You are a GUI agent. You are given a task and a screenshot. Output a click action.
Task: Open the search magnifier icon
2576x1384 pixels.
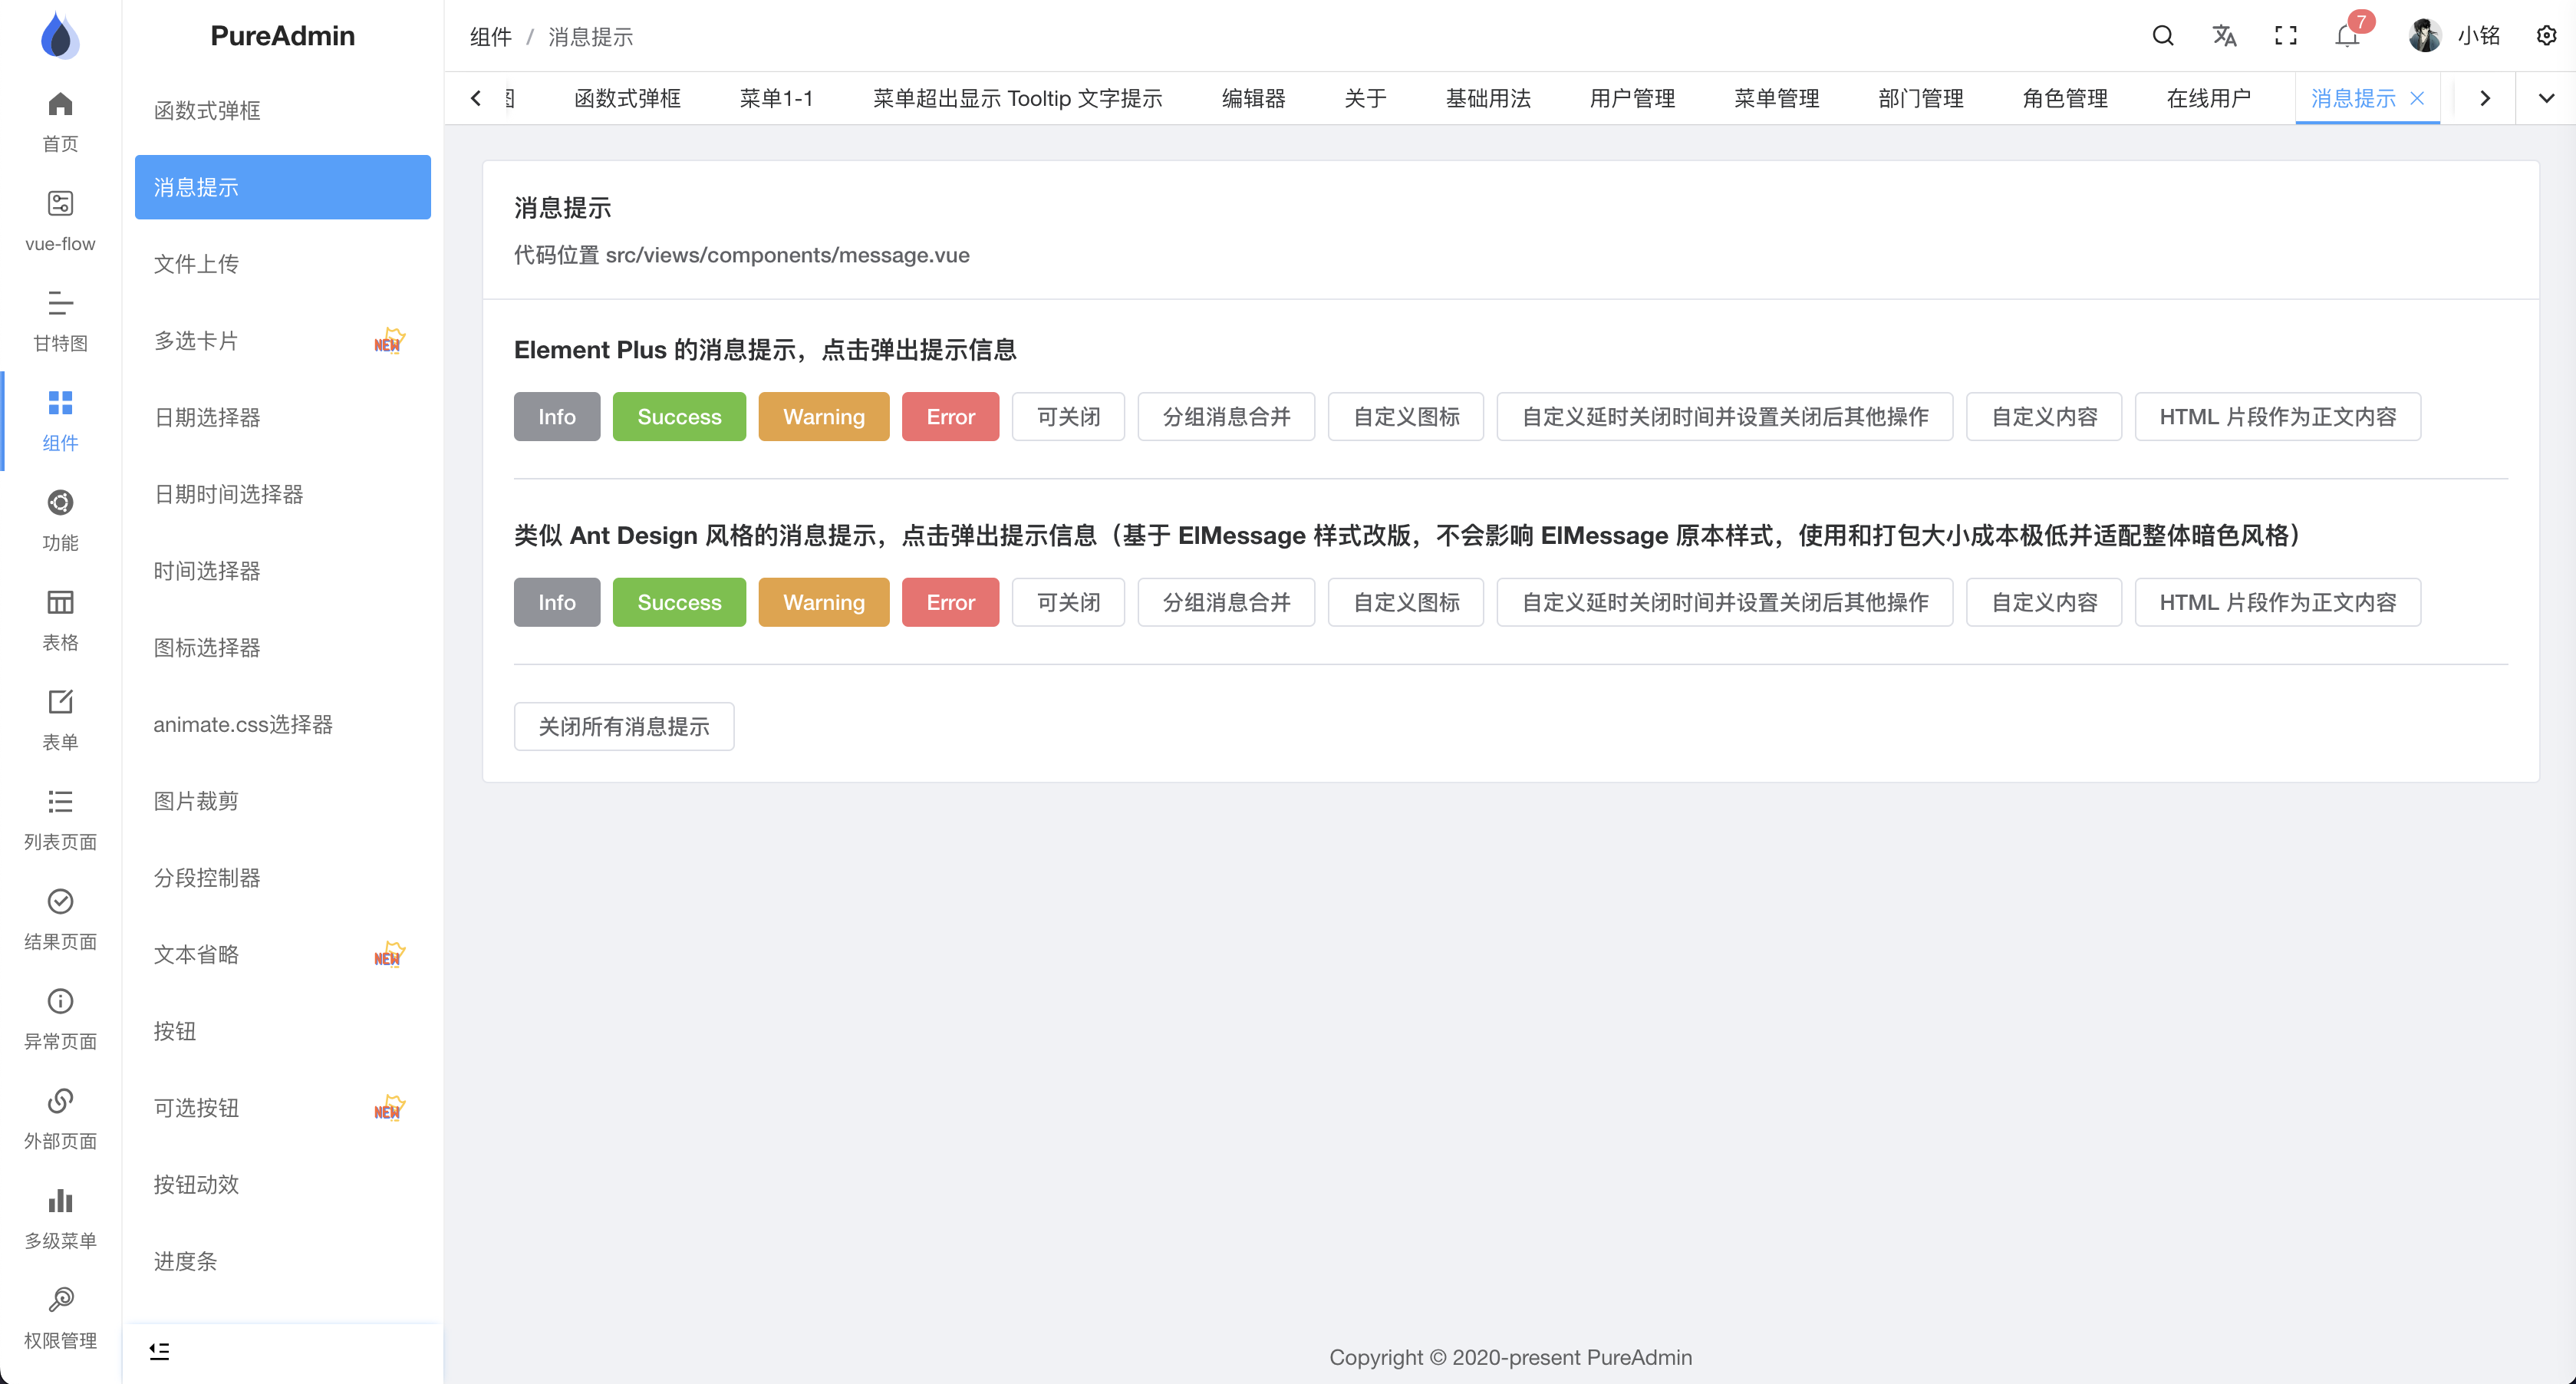coord(2162,36)
